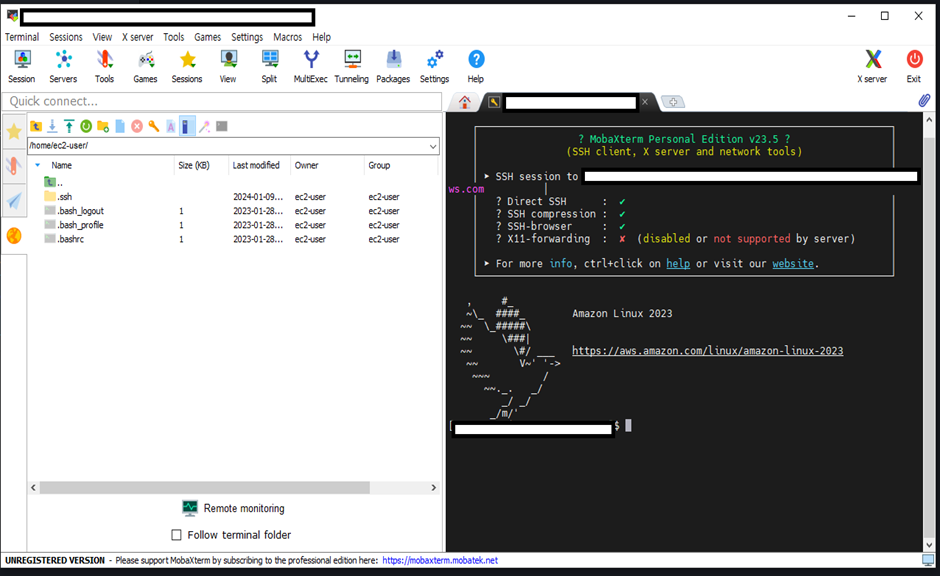The width and height of the screenshot is (940, 576).
Task: Open a new tab with plus button
Action: [x=673, y=102]
